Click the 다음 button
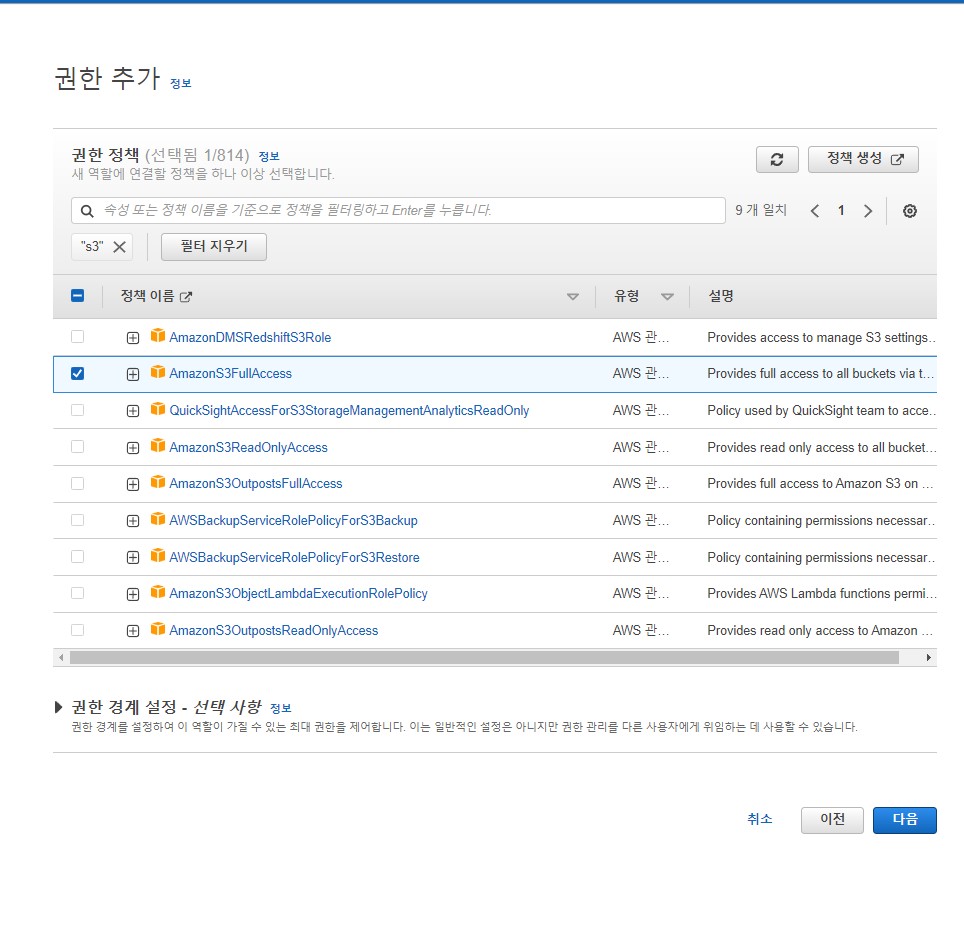The height and width of the screenshot is (946, 964). [904, 820]
